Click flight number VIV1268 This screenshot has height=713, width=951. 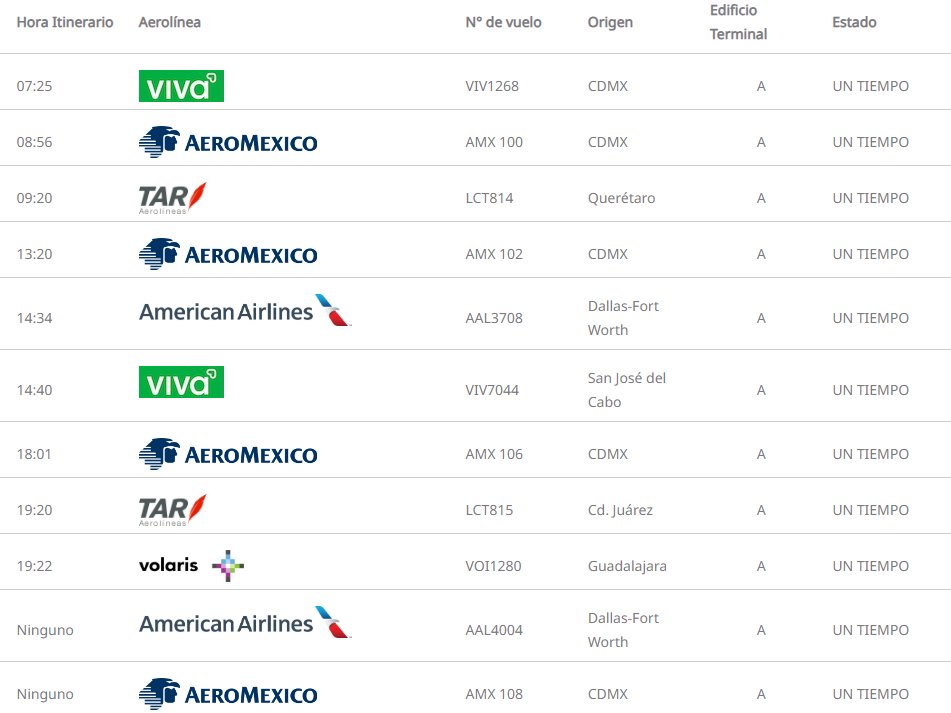pyautogui.click(x=492, y=86)
